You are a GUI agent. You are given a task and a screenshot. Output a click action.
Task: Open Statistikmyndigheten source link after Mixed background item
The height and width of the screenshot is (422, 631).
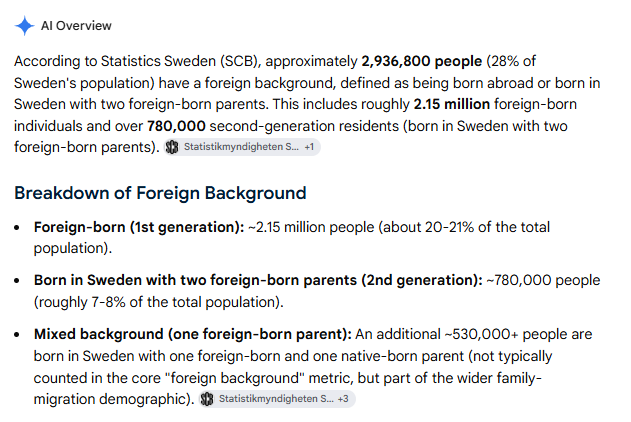pyautogui.click(x=276, y=399)
